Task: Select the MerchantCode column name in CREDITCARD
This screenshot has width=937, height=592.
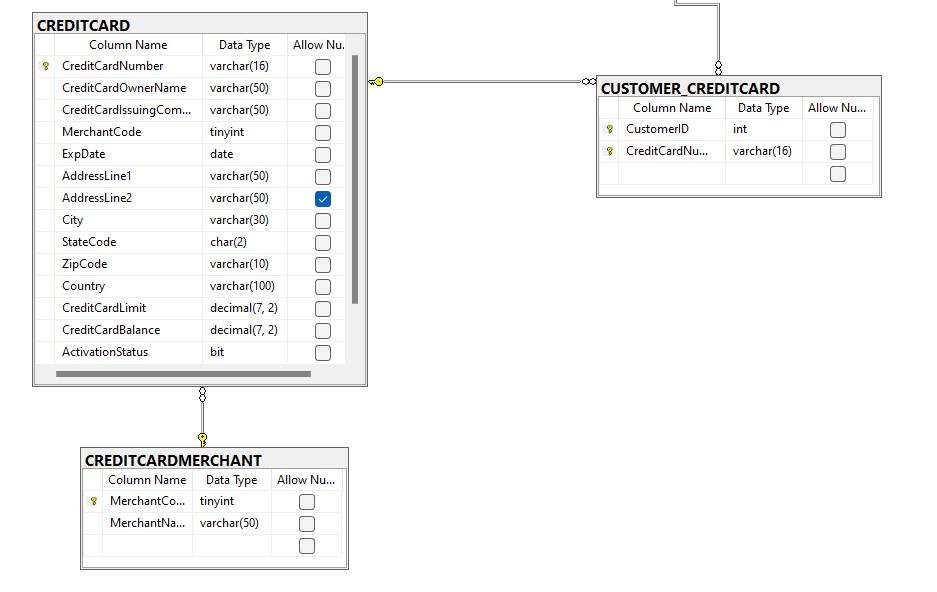Action: tap(128, 132)
